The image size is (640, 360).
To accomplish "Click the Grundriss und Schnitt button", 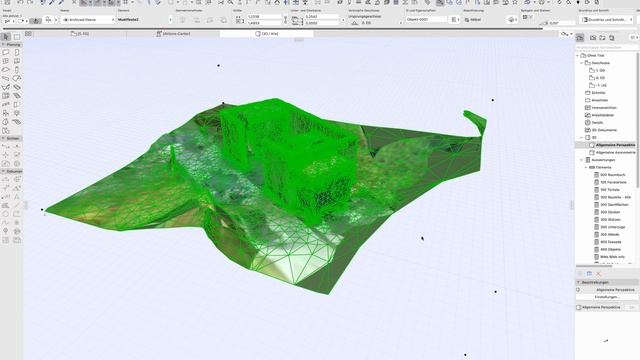I will pyautogui.click(x=607, y=20).
